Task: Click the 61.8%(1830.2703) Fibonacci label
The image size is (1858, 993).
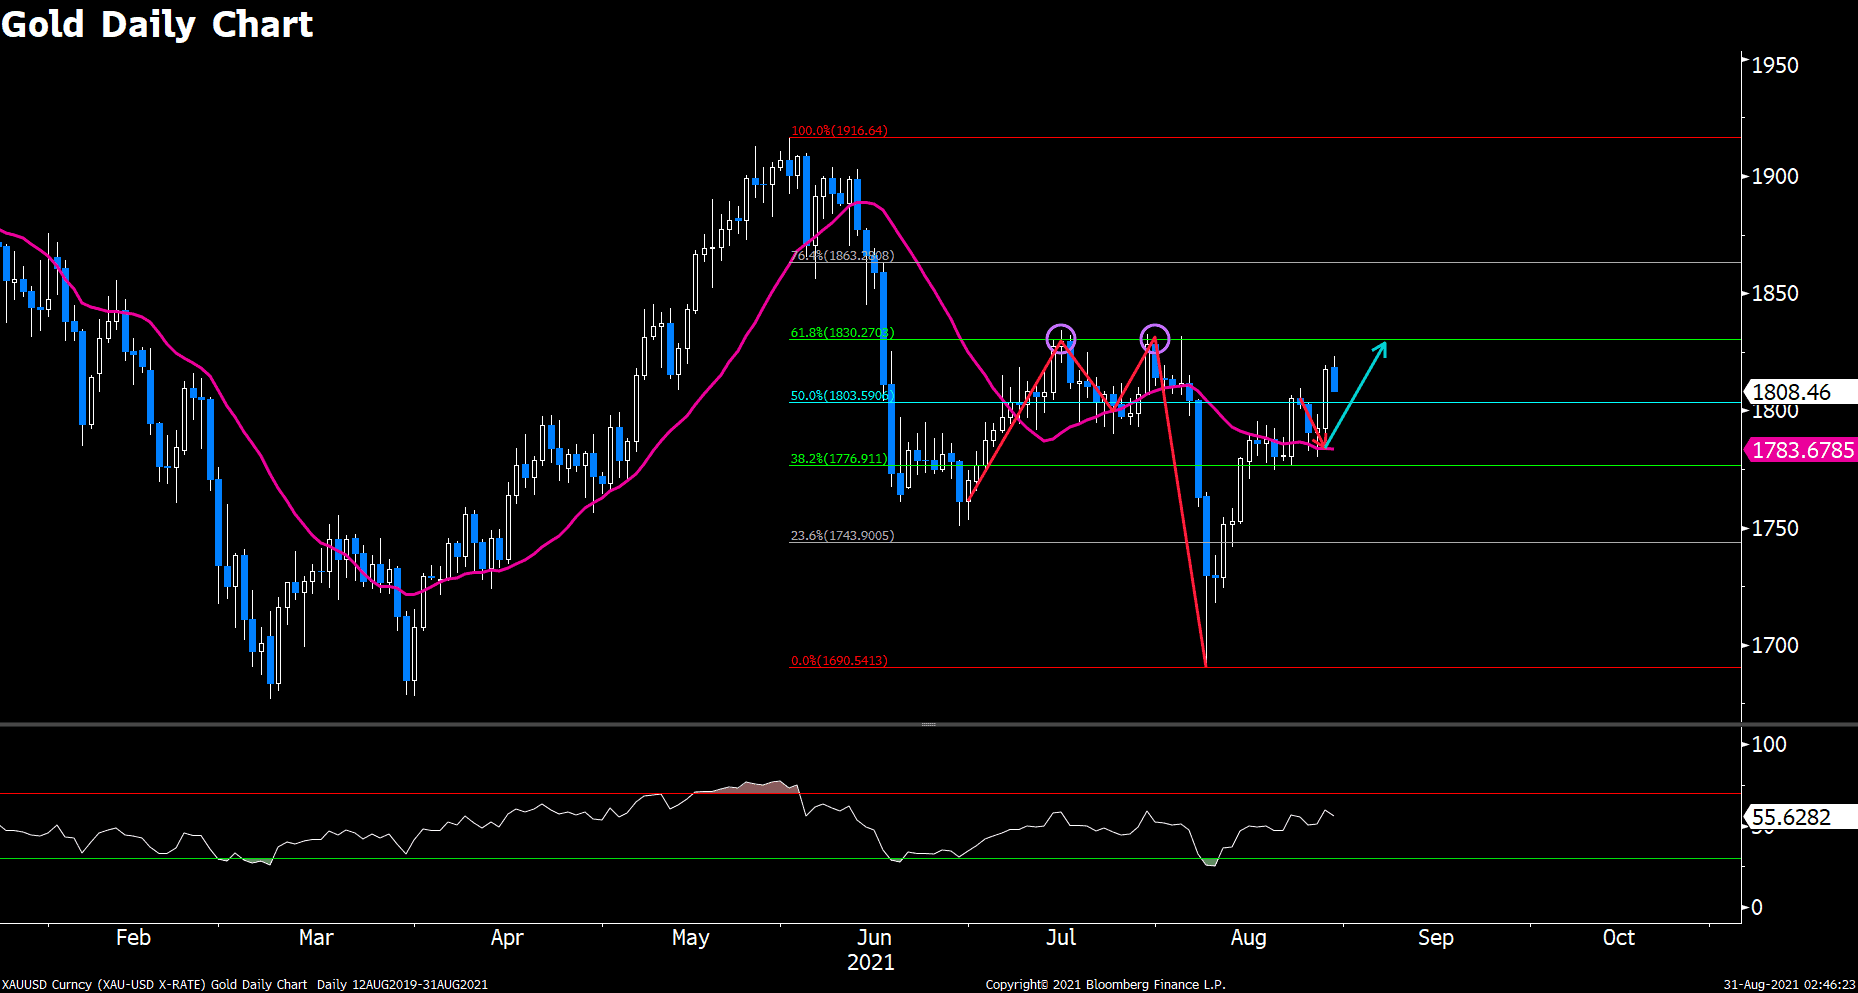Action: click(842, 333)
